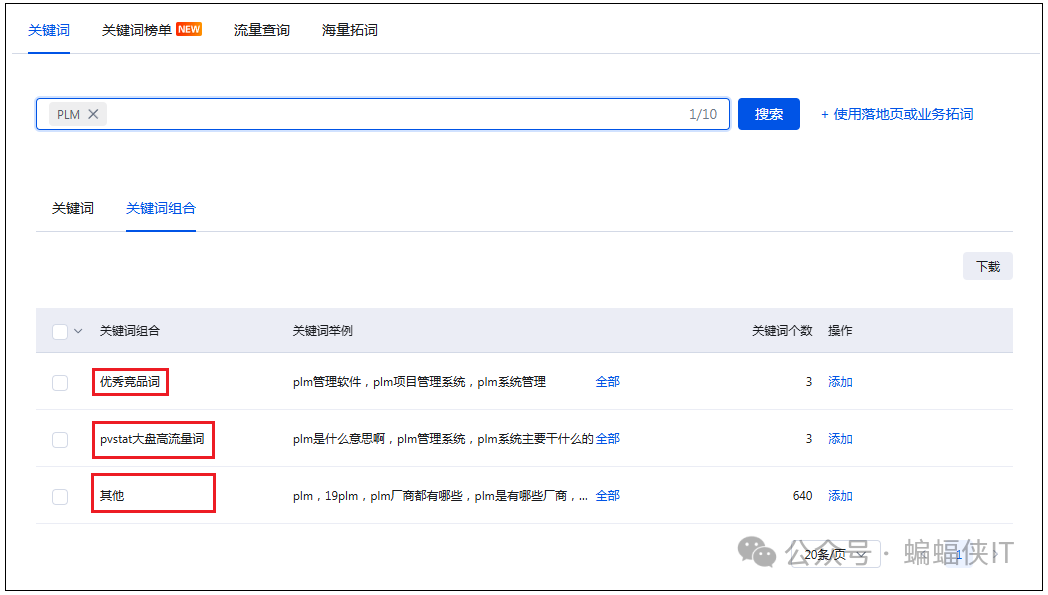Select the 关键词 sub-tab below search
This screenshot has width=1048, height=595.
(73, 208)
